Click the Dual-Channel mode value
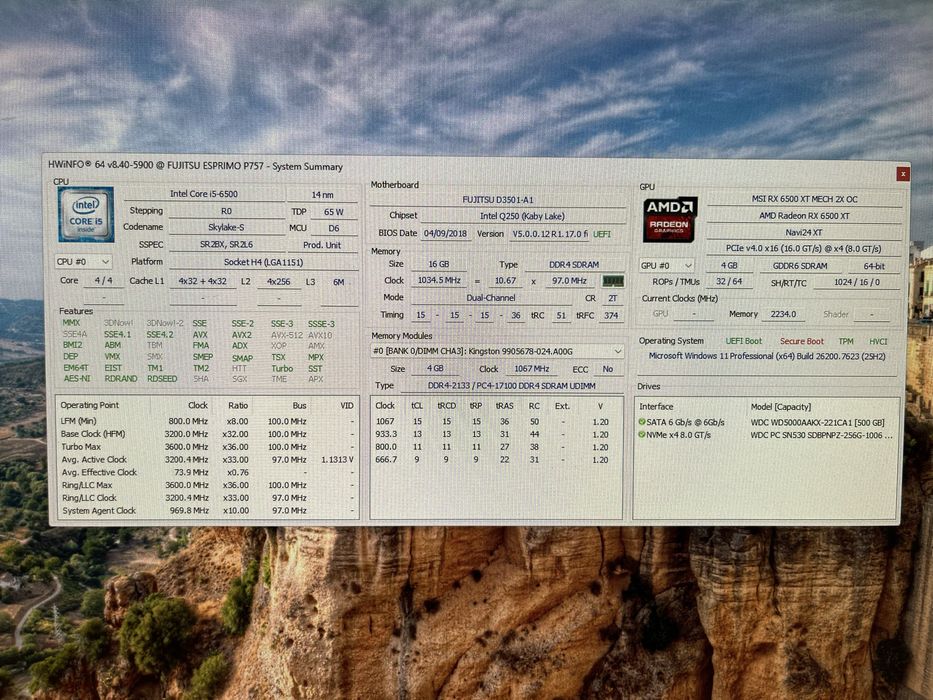The width and height of the screenshot is (933, 700). point(491,298)
